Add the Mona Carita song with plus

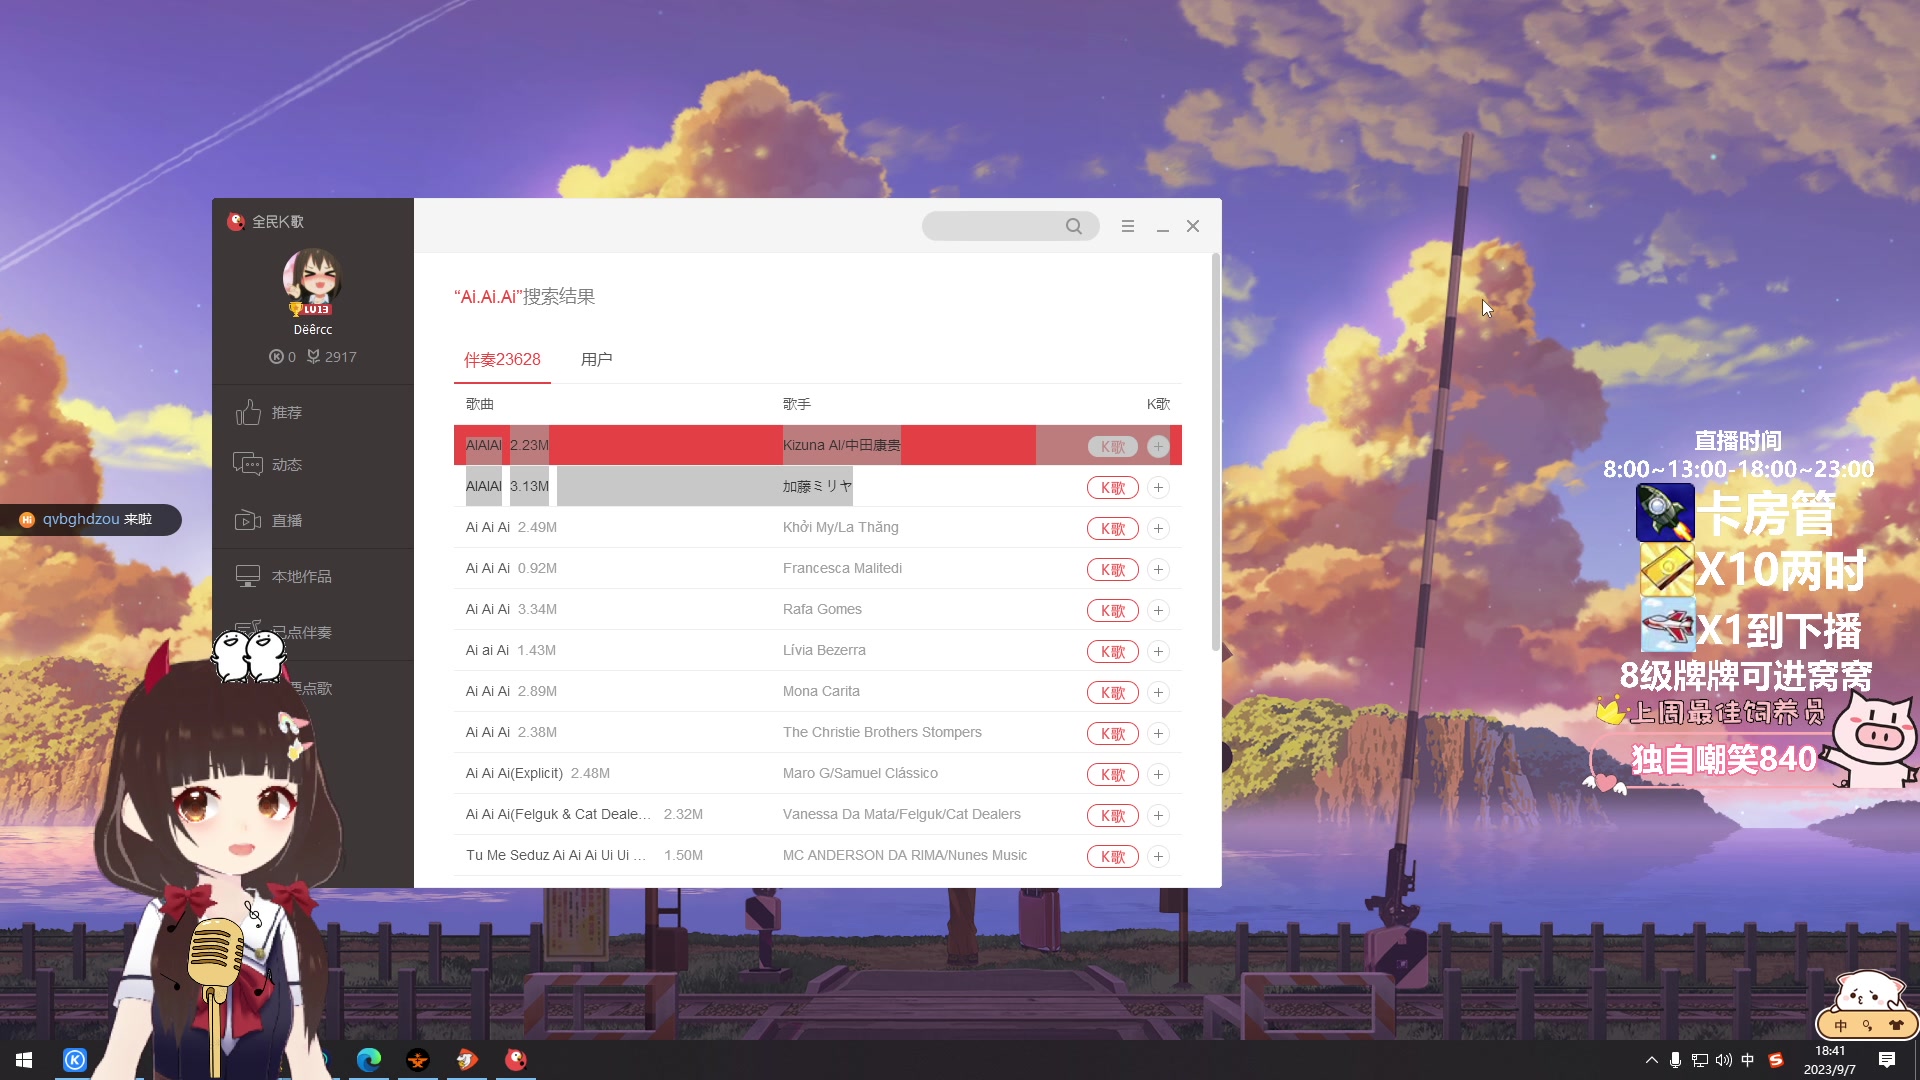coord(1158,692)
